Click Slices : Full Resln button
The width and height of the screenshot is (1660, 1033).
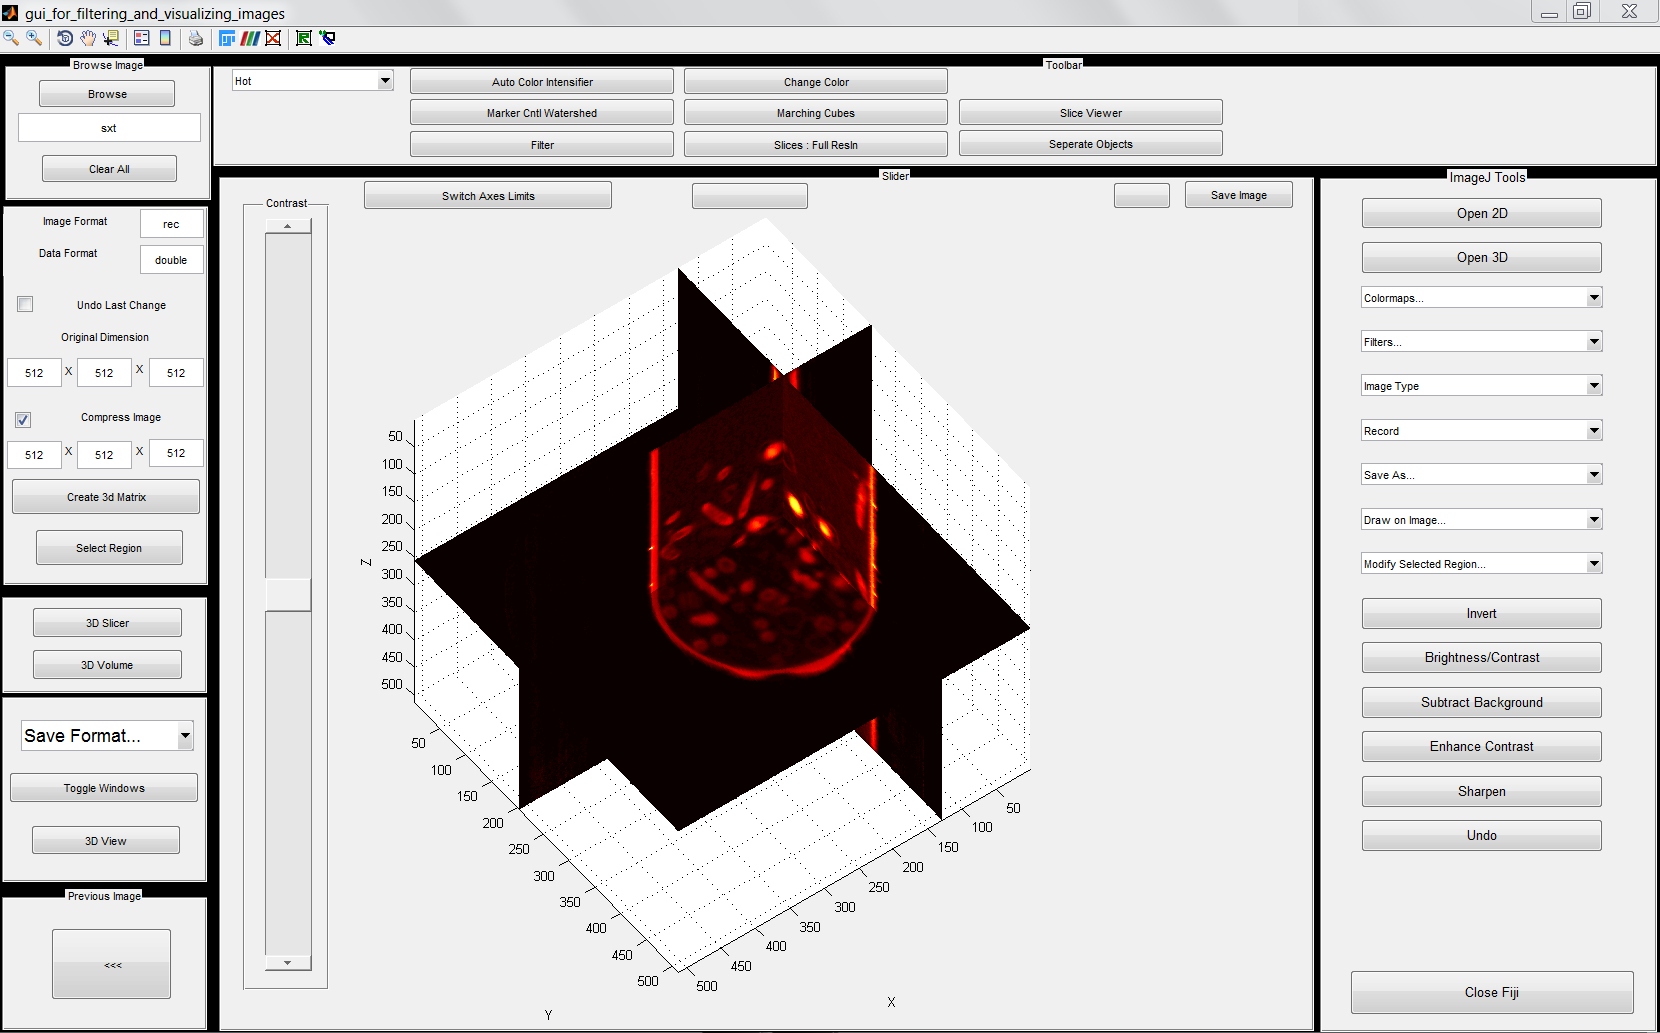point(816,145)
